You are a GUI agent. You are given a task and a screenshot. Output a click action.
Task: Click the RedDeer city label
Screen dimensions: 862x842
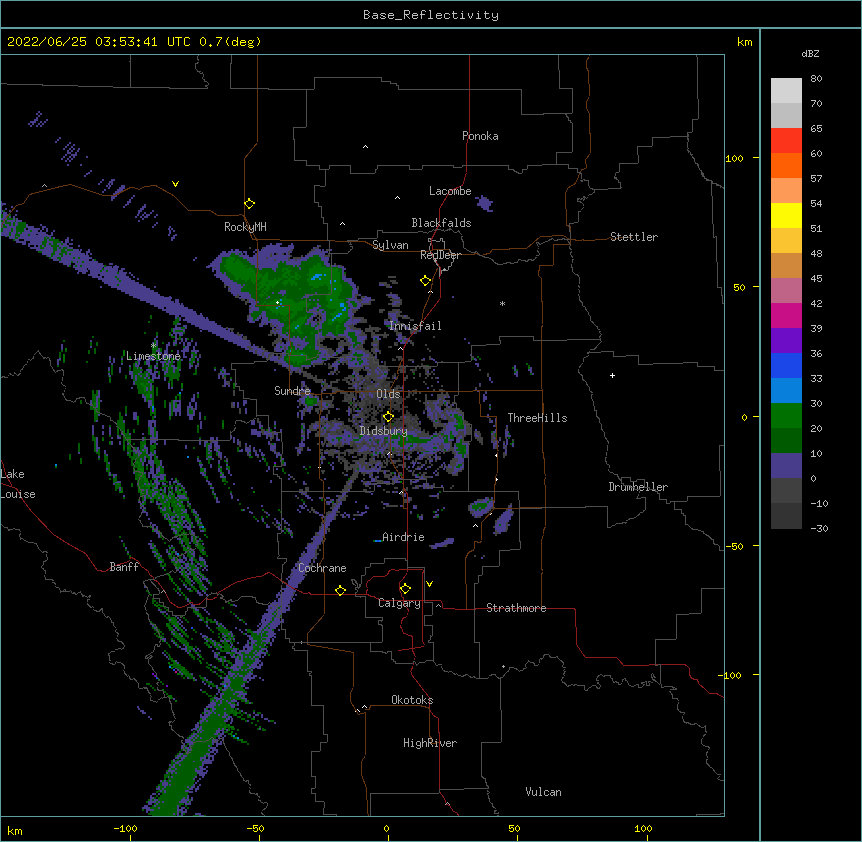[440, 255]
